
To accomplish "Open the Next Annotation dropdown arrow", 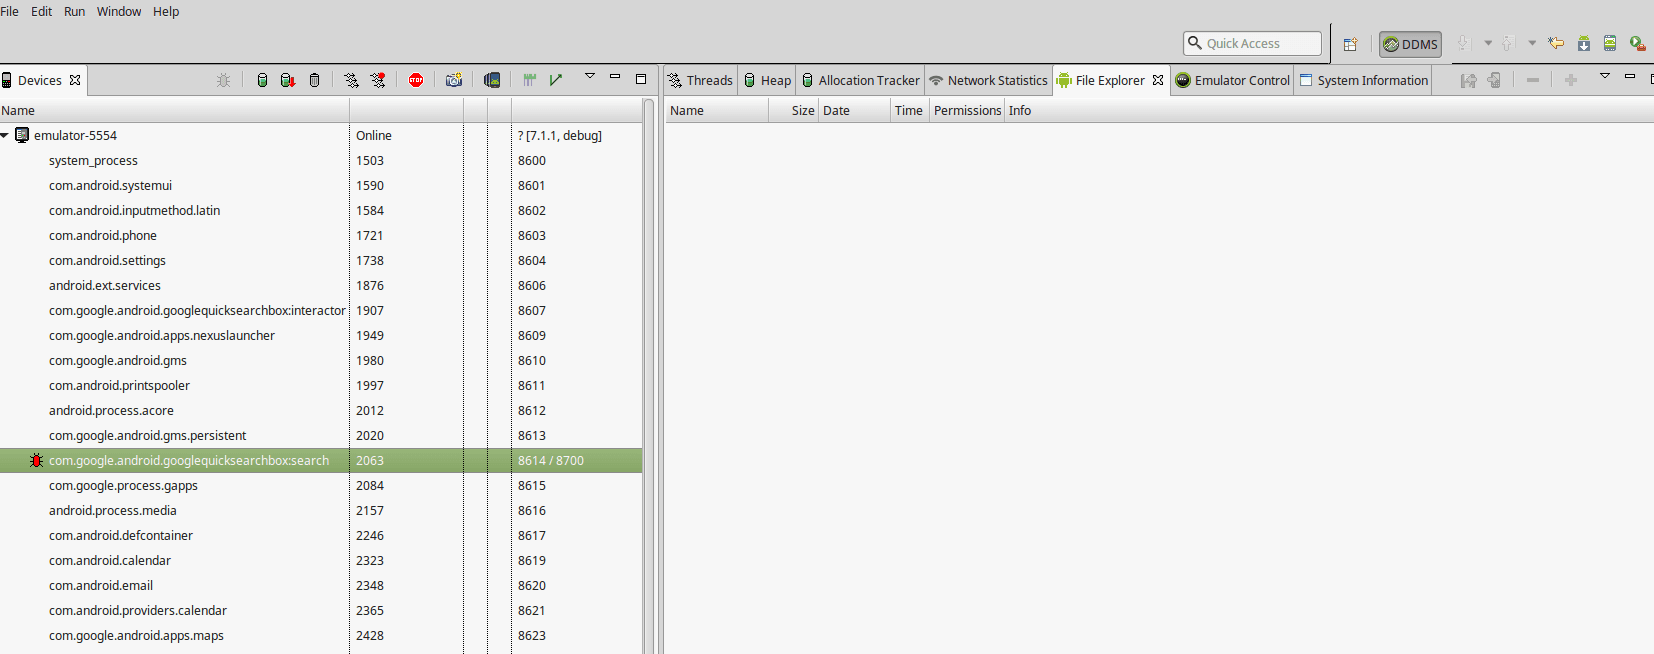I will click(x=1488, y=43).
